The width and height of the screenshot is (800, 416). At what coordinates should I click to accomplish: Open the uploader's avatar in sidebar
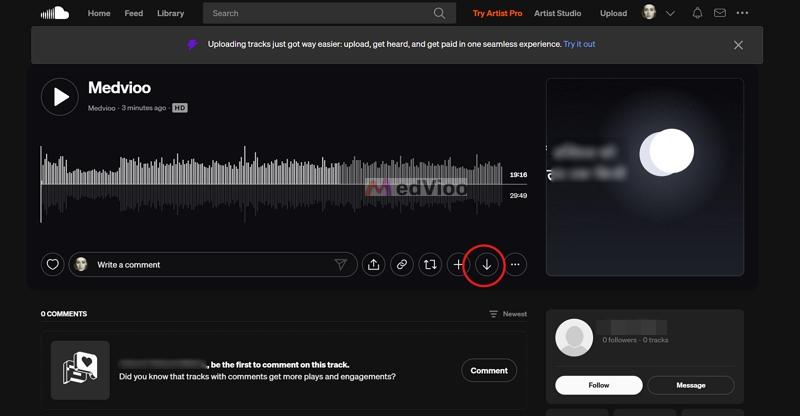[574, 337]
